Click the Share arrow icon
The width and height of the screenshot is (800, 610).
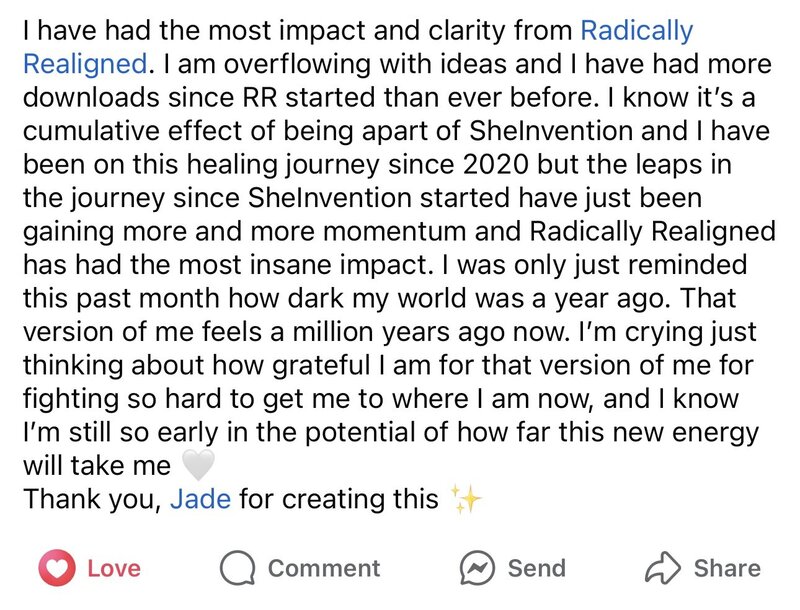[x=663, y=567]
